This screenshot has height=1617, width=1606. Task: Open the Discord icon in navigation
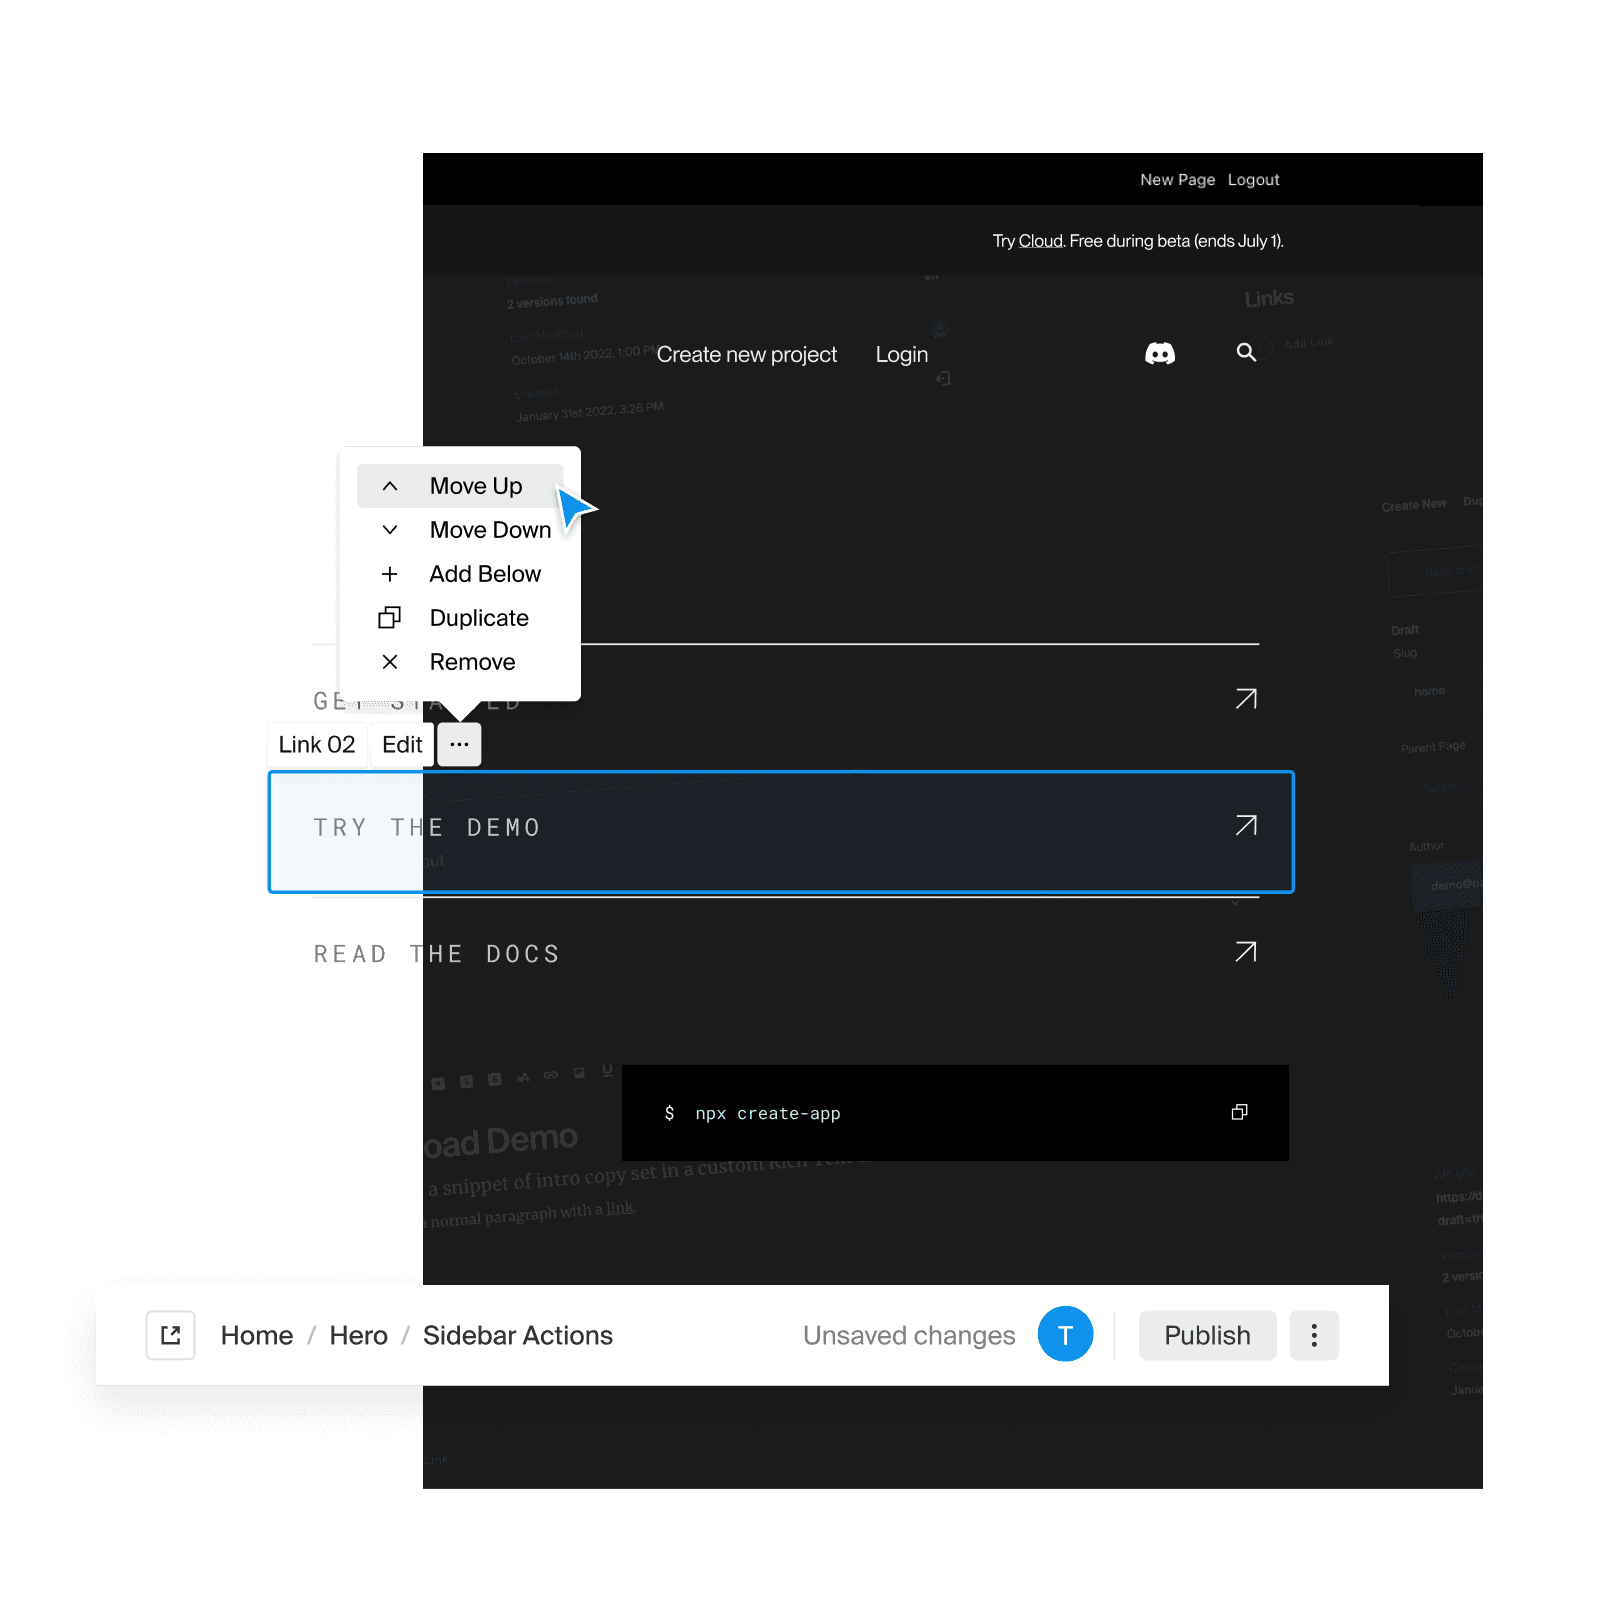(x=1160, y=354)
